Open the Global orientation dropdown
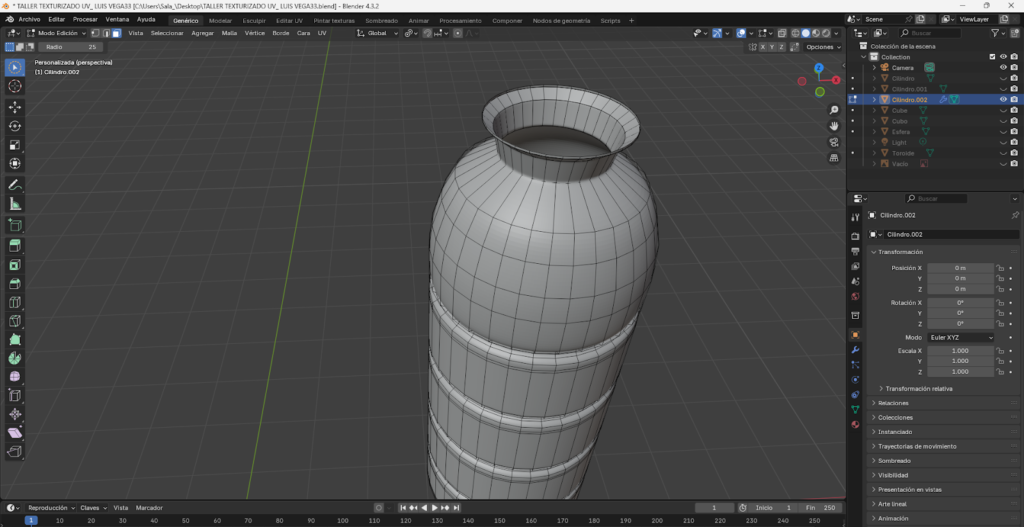The image size is (1024, 527). [377, 33]
